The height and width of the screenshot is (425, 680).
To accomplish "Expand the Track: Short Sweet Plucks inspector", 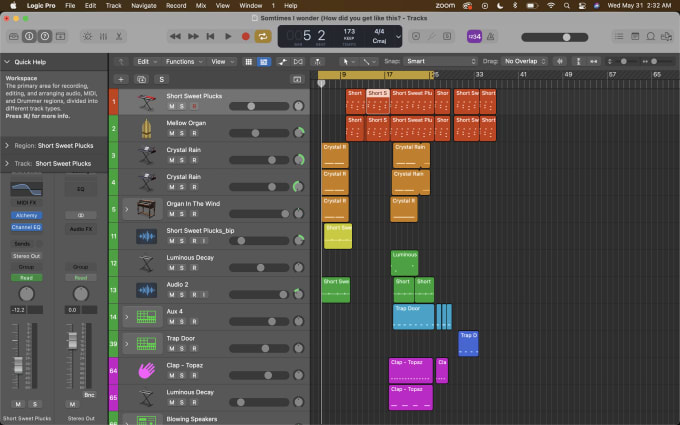I will click(x=7, y=163).
